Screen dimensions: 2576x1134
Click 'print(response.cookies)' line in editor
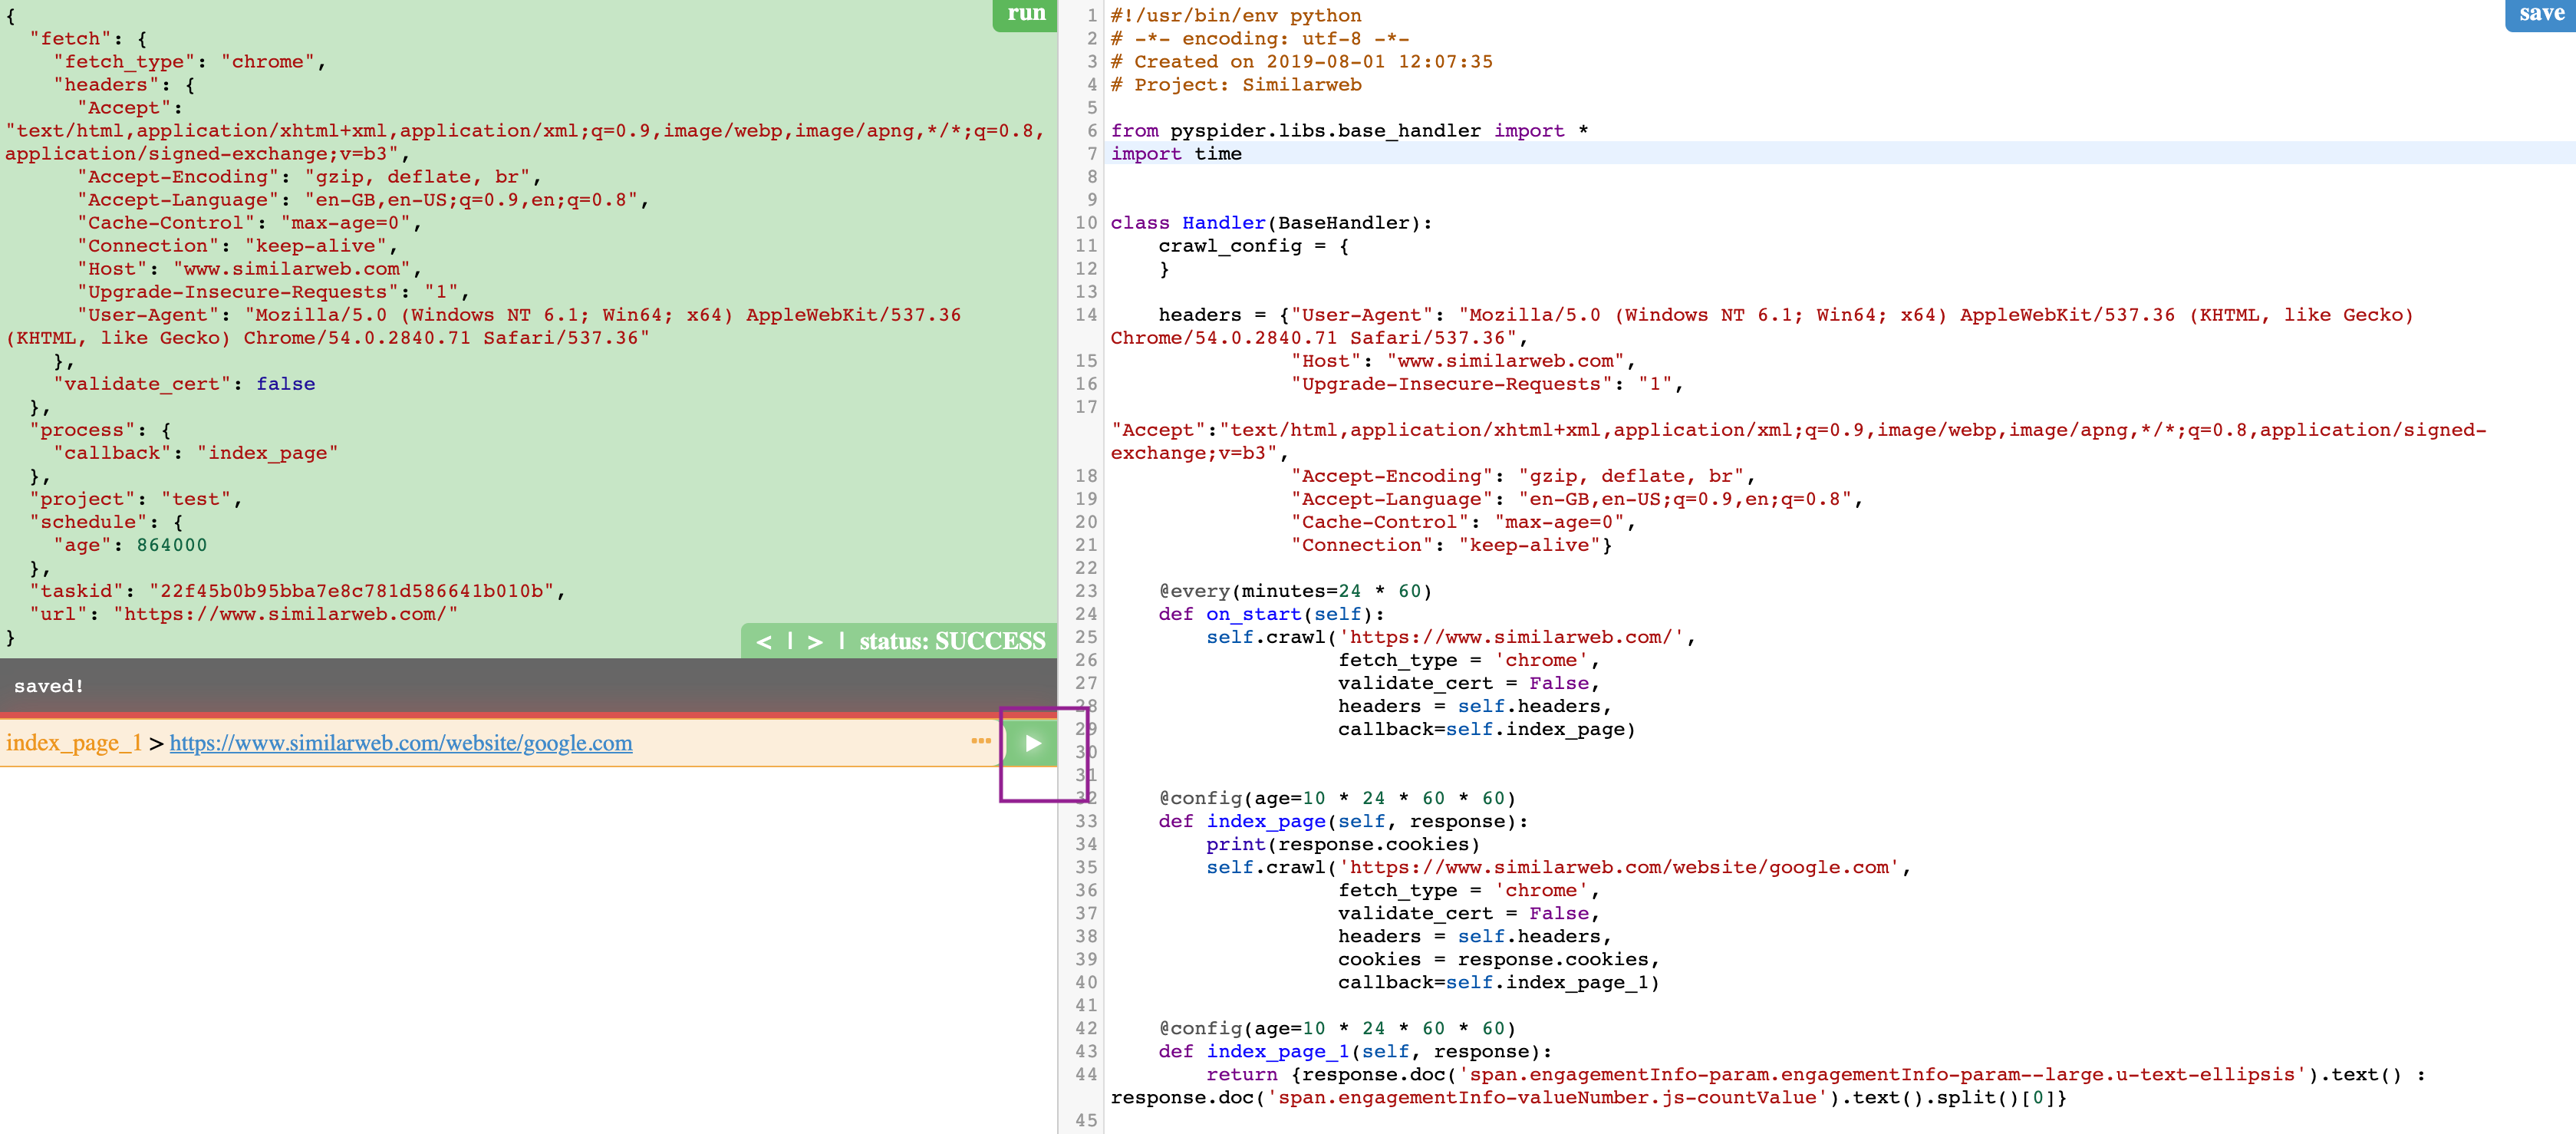(1343, 844)
